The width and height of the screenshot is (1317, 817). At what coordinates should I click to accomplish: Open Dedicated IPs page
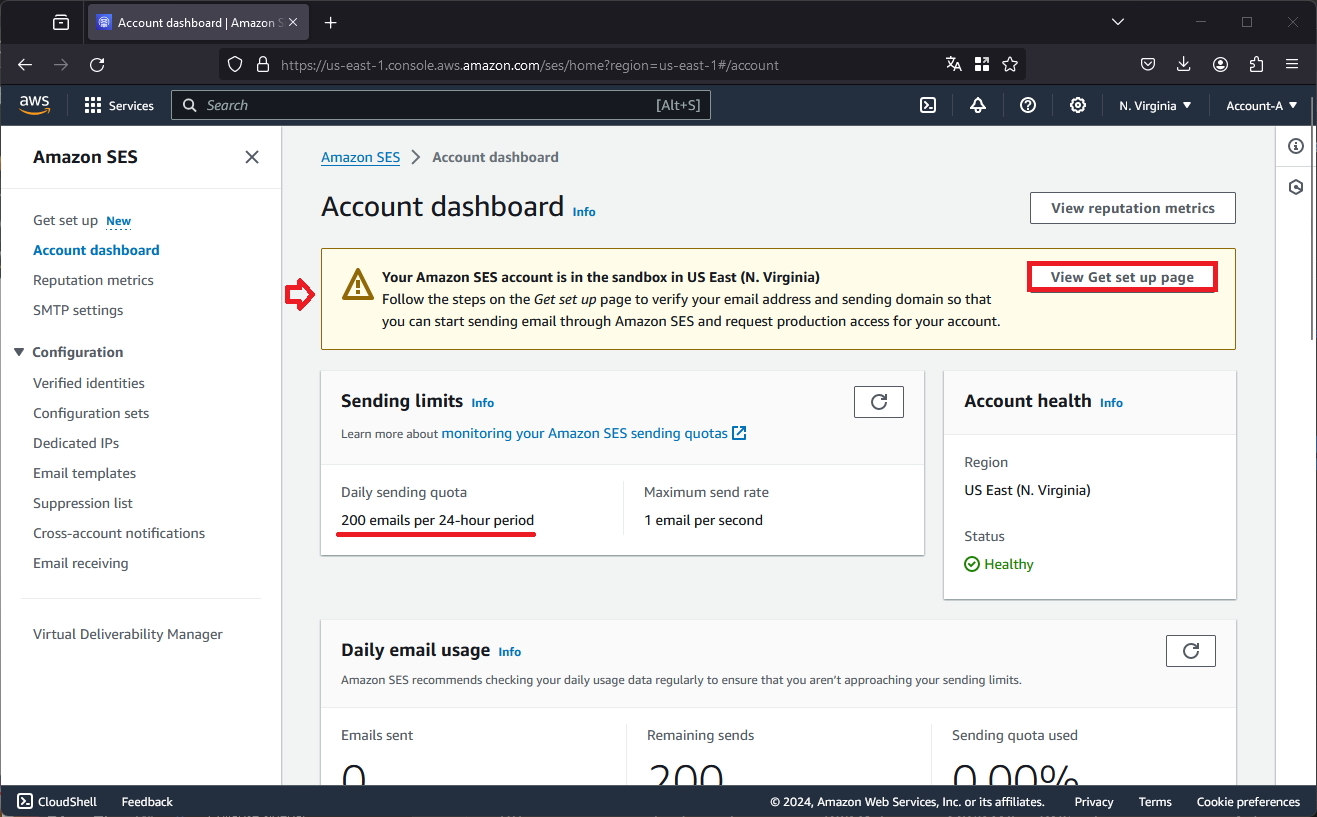[x=76, y=443]
